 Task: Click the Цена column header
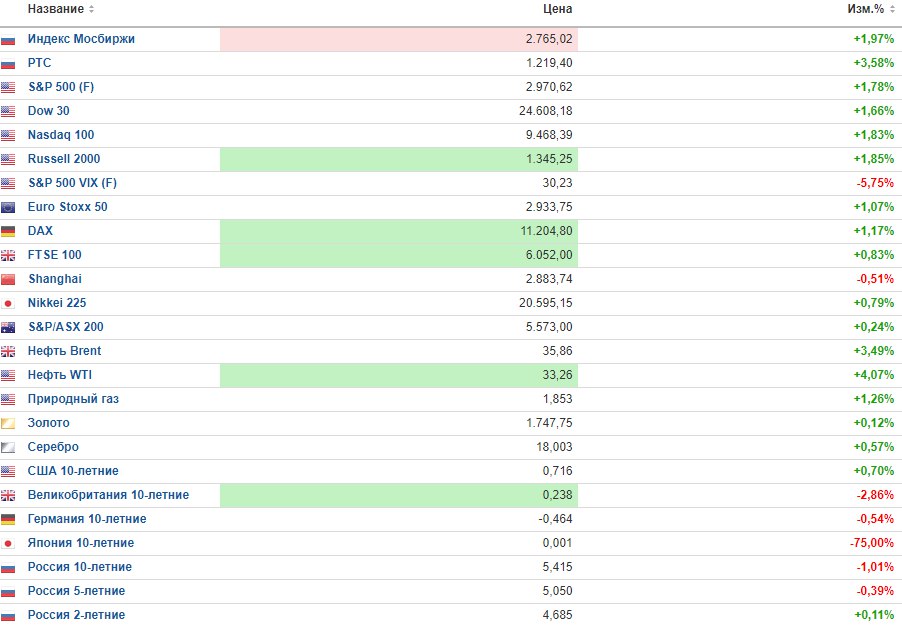click(557, 9)
